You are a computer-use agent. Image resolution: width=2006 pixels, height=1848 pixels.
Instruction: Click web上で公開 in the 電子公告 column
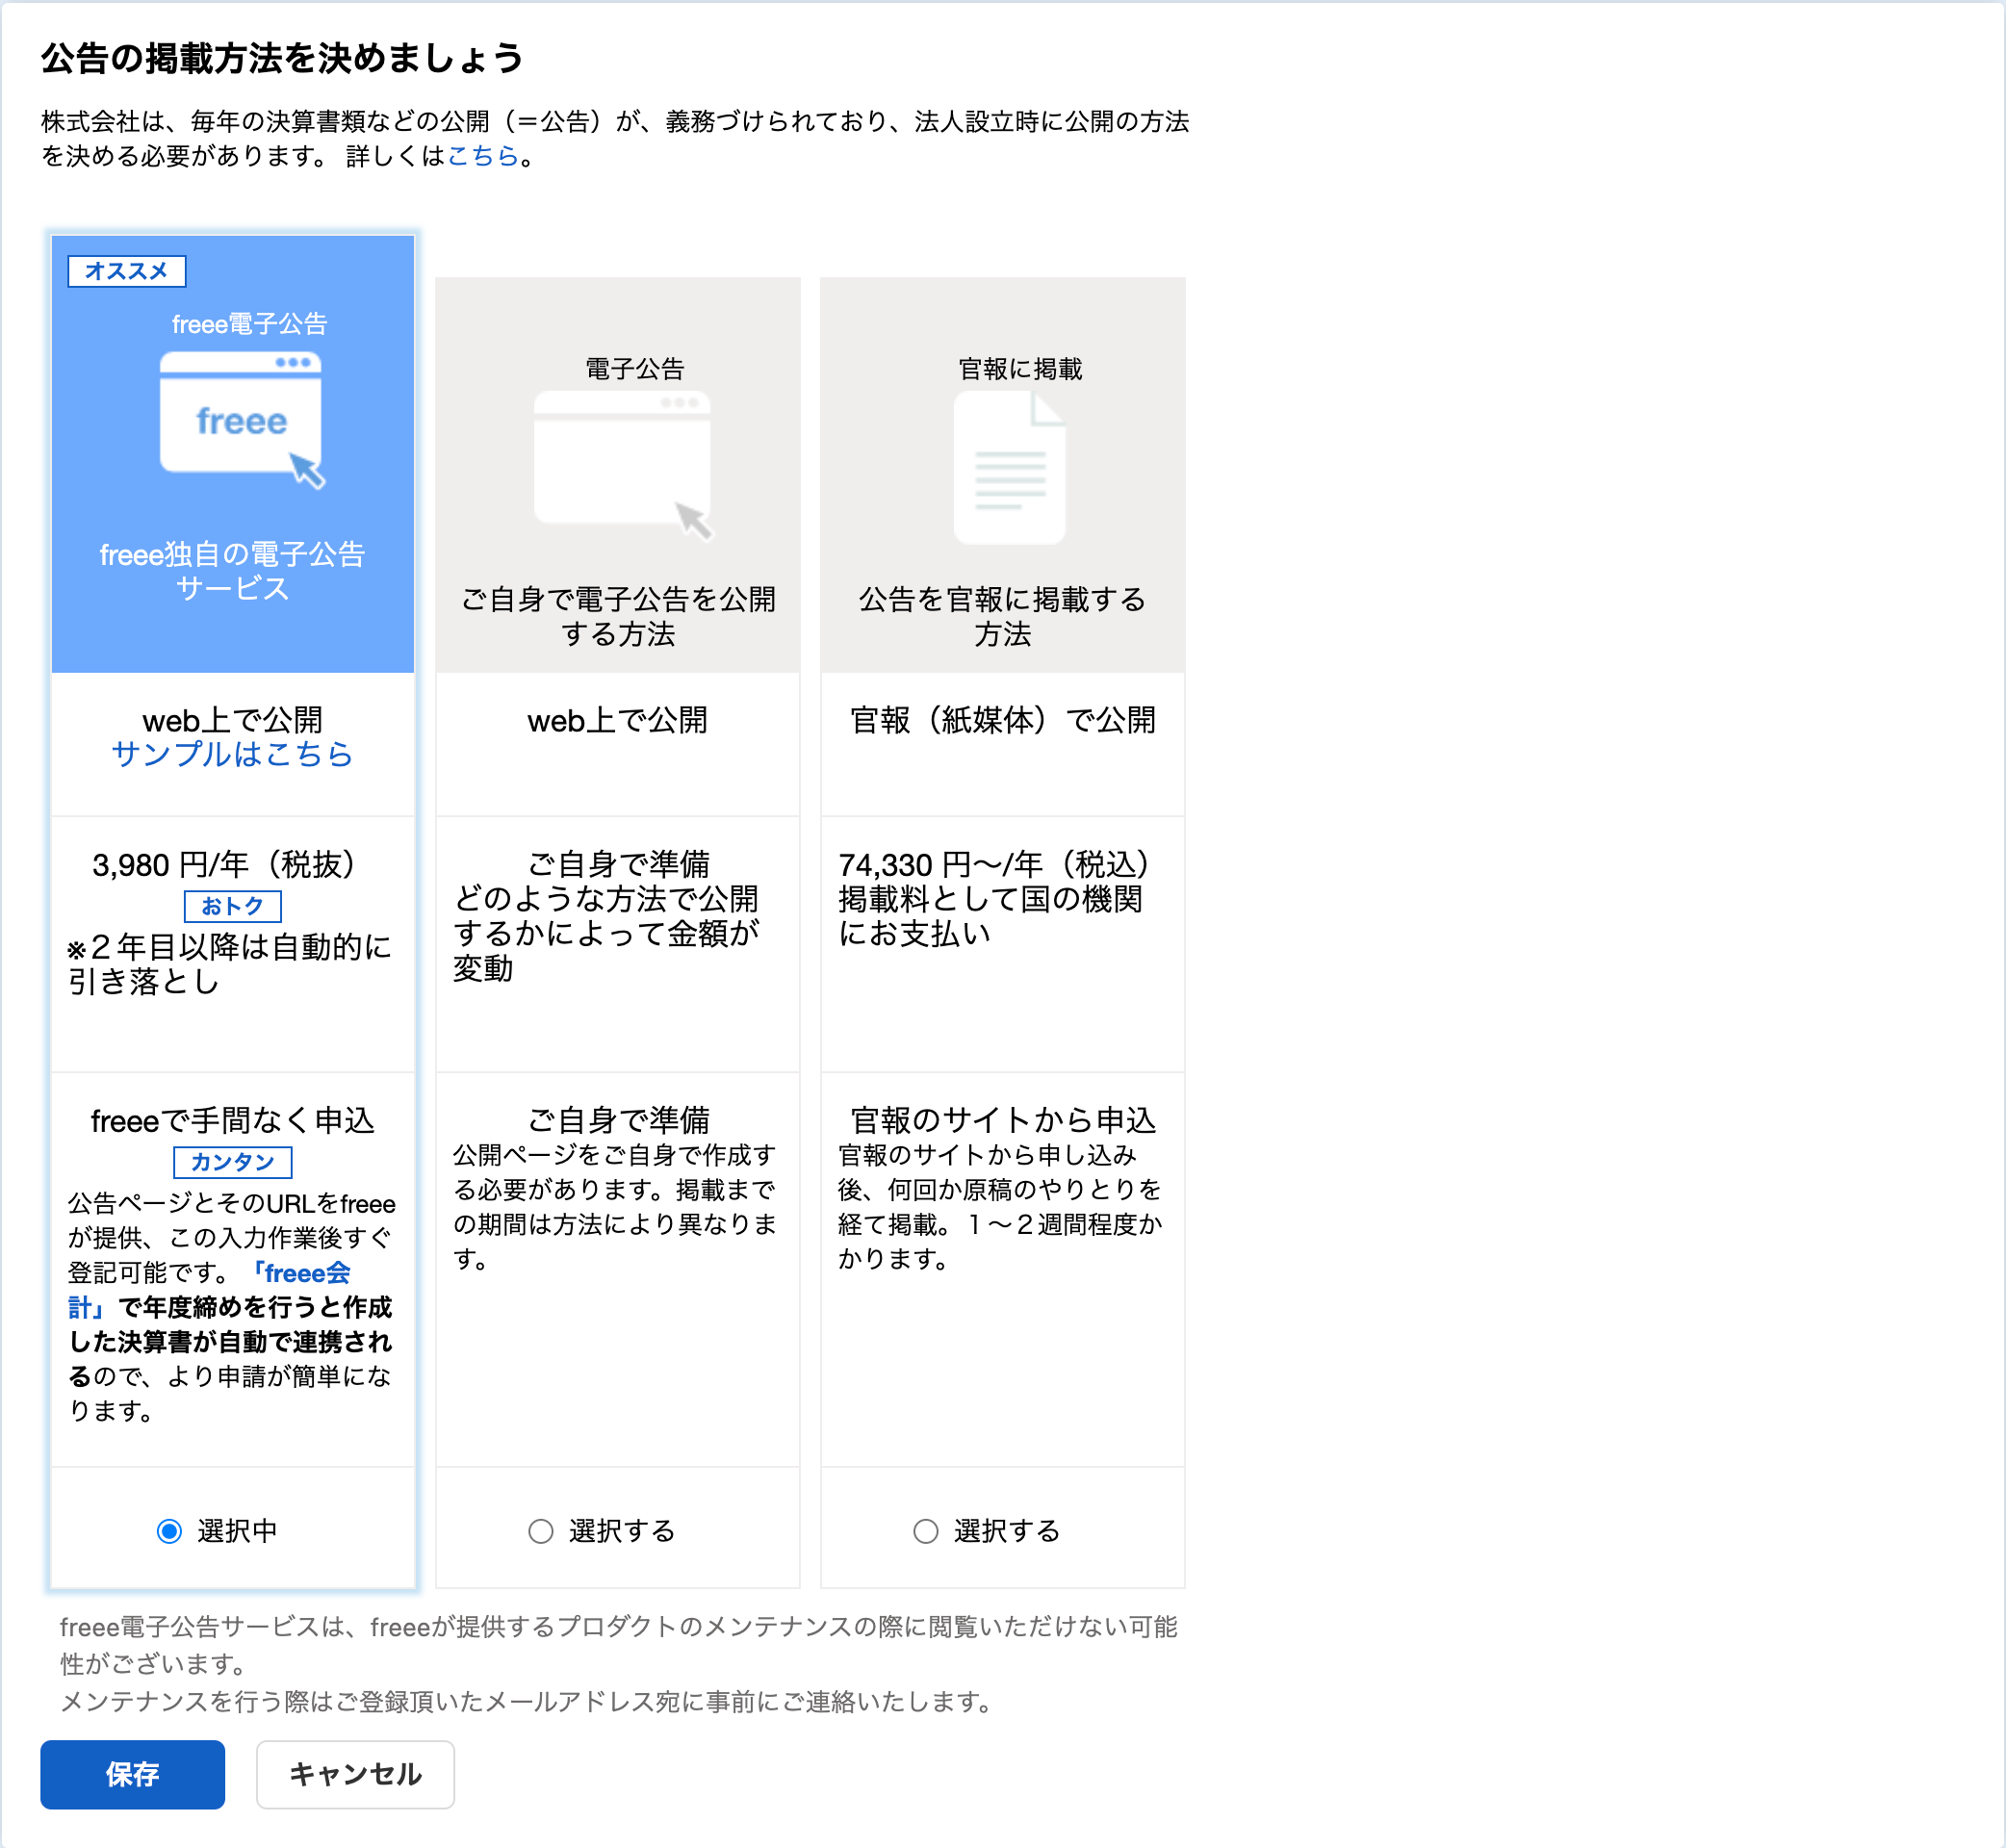pyautogui.click(x=618, y=720)
